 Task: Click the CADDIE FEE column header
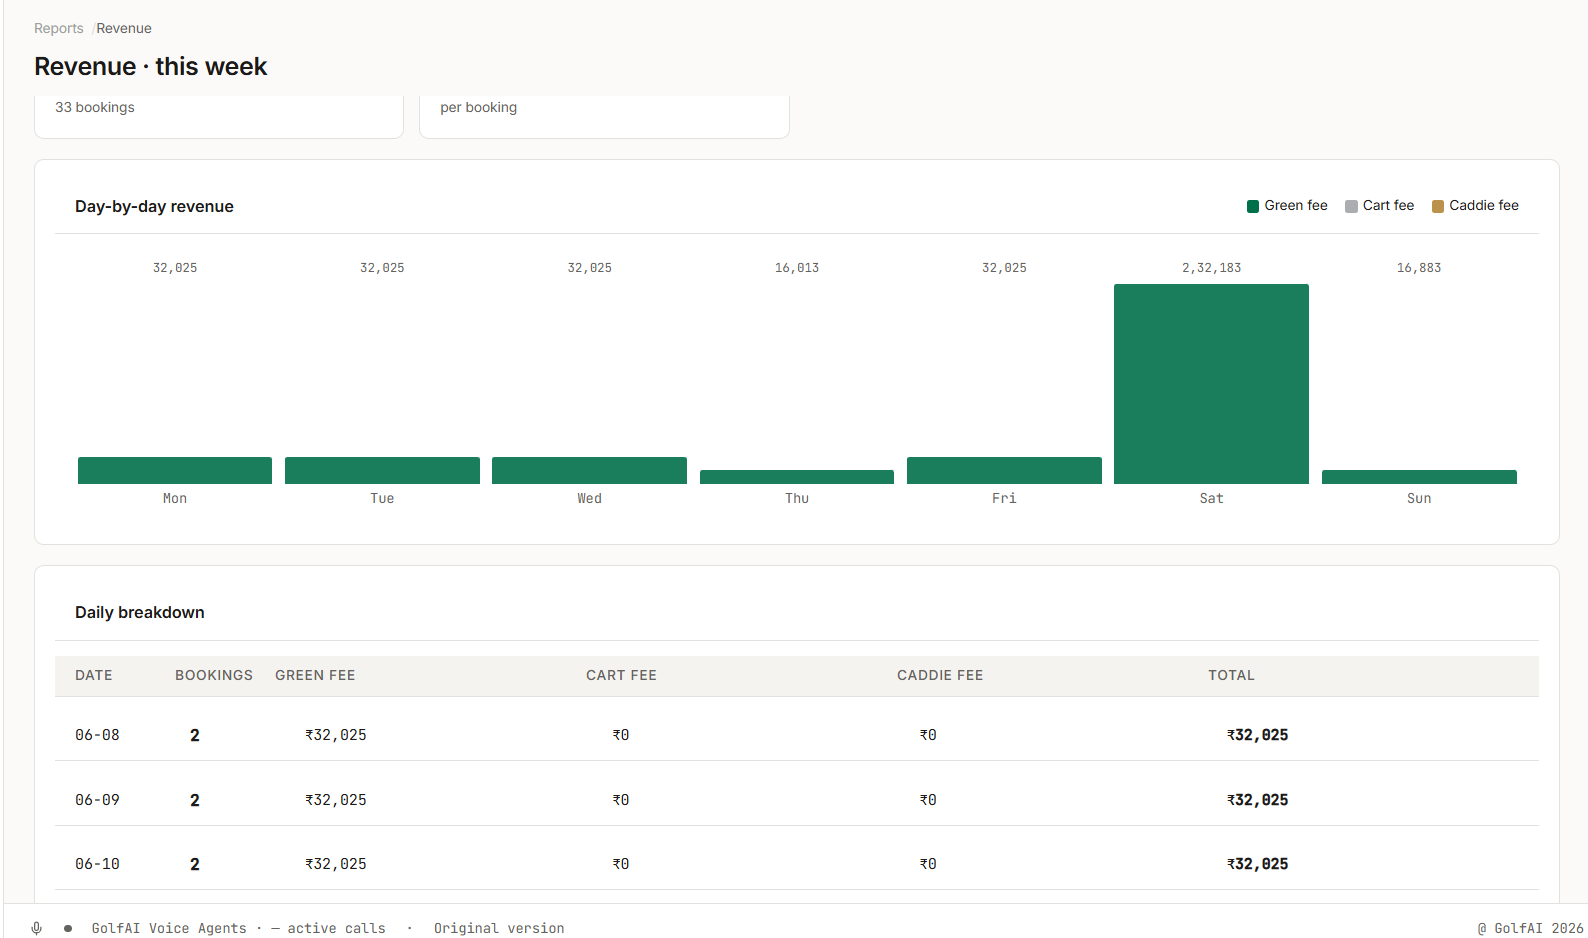pos(940,675)
